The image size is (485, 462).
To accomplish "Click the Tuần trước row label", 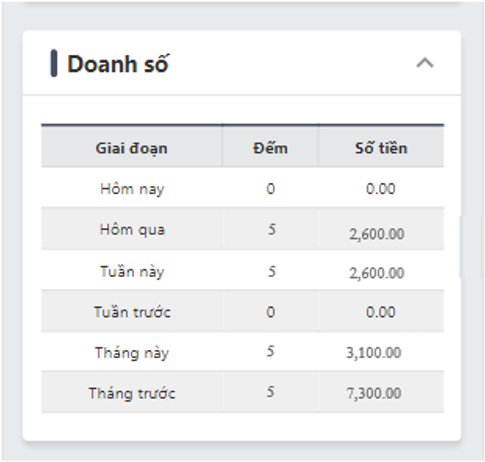I will [132, 312].
